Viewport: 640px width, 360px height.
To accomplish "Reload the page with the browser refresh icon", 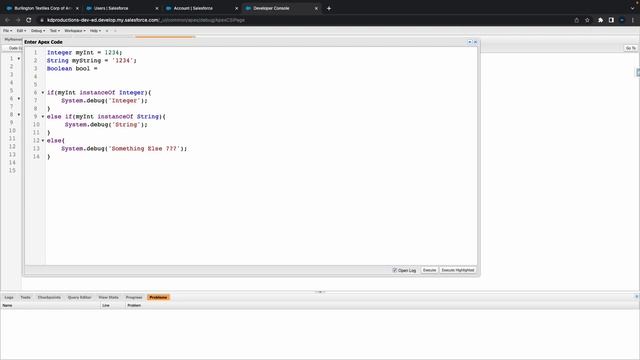I will tap(29, 20).
